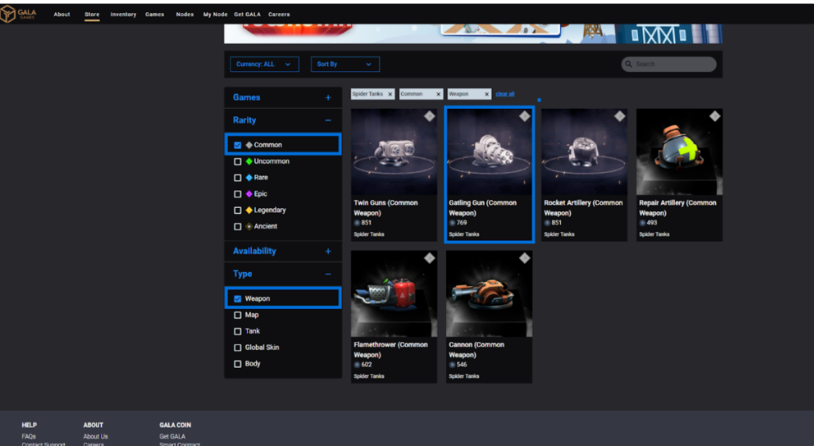This screenshot has height=446, width=814.
Task: Open the Currency: ALL dropdown
Action: click(264, 64)
